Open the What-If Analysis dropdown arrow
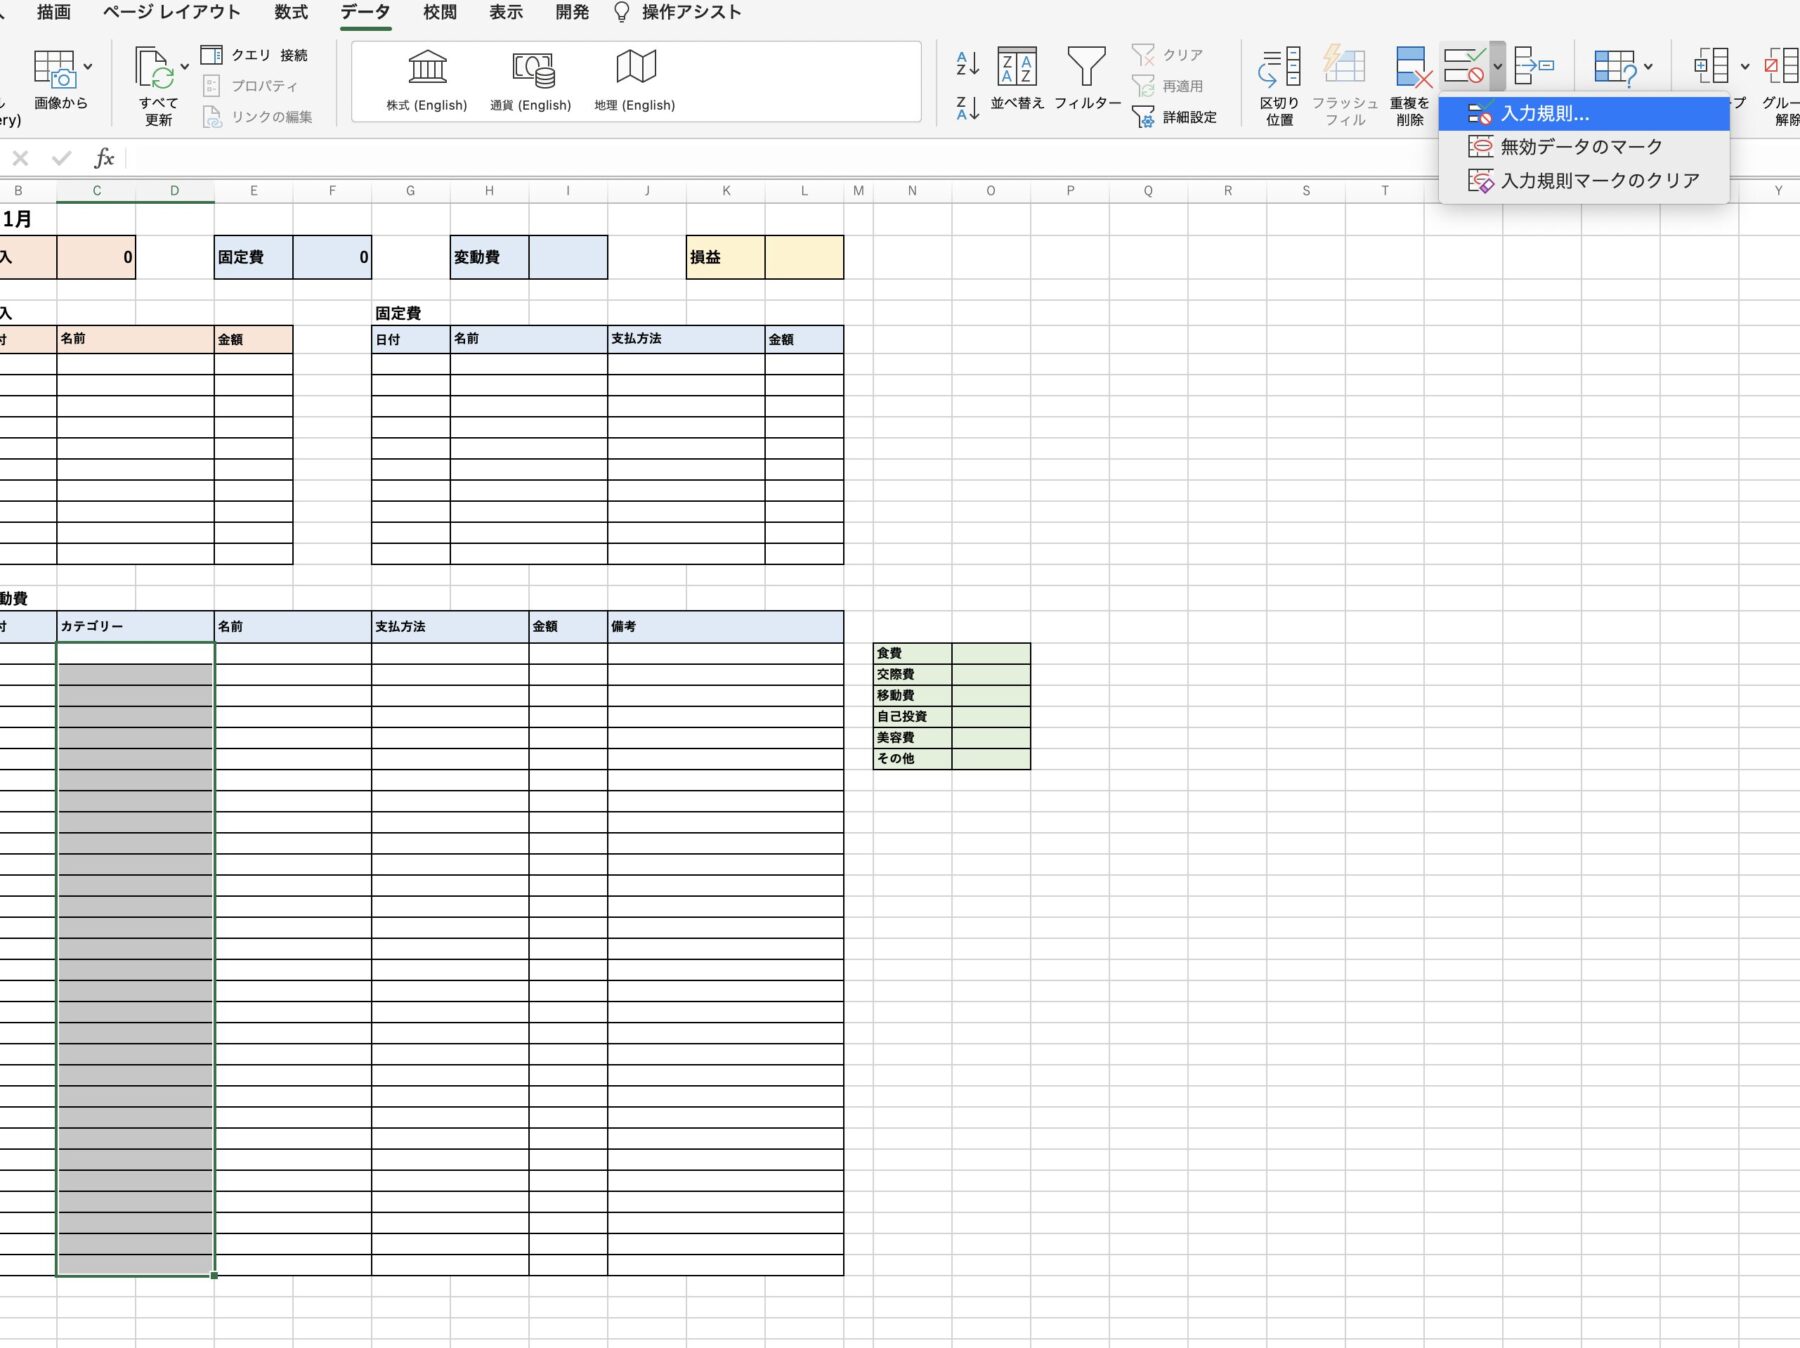Image resolution: width=1800 pixels, height=1348 pixels. coord(1648,67)
